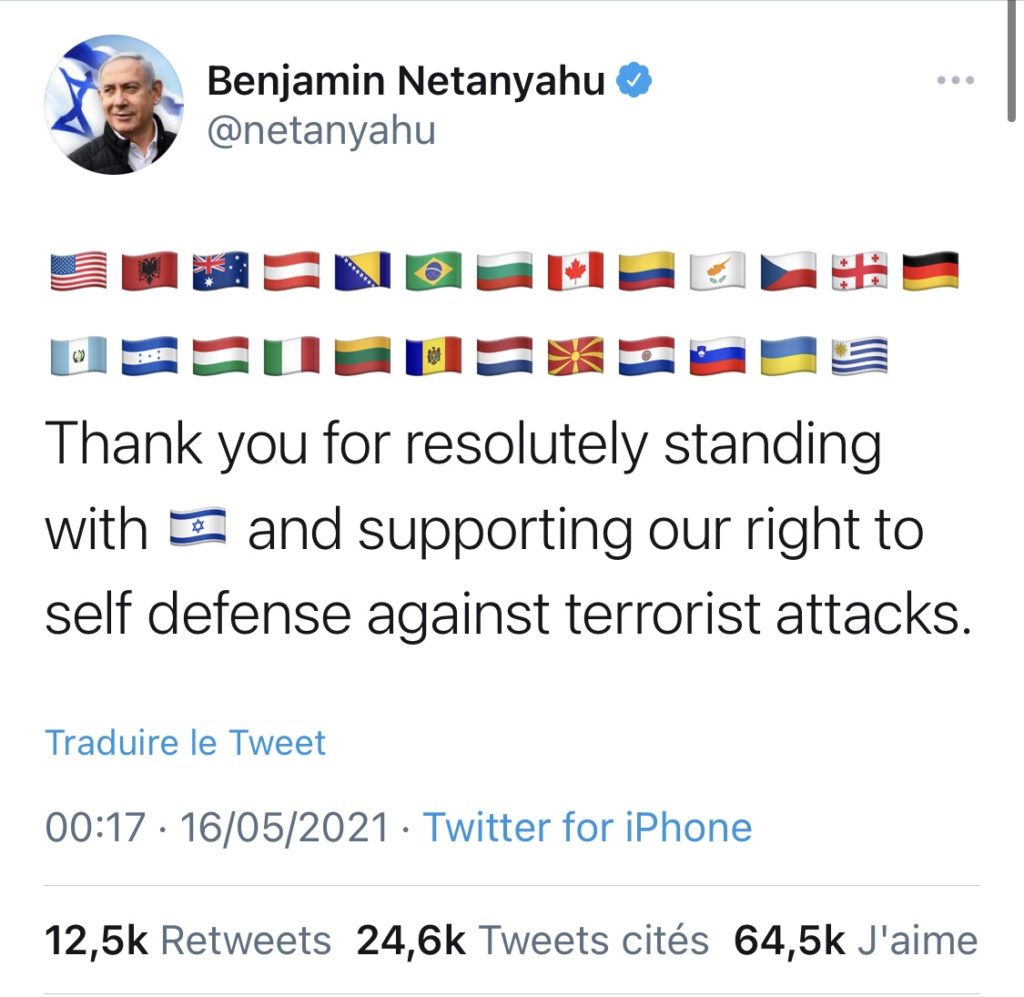Viewport: 1024px width, 997px height.
Task: Open Benjamin Netanyahu display name
Action: coord(406,82)
